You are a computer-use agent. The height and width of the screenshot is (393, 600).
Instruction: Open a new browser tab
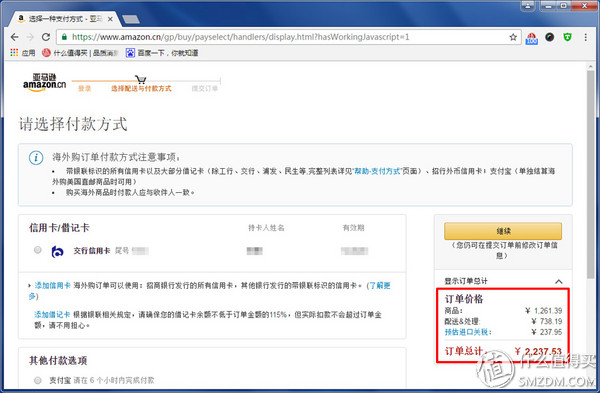click(x=131, y=19)
